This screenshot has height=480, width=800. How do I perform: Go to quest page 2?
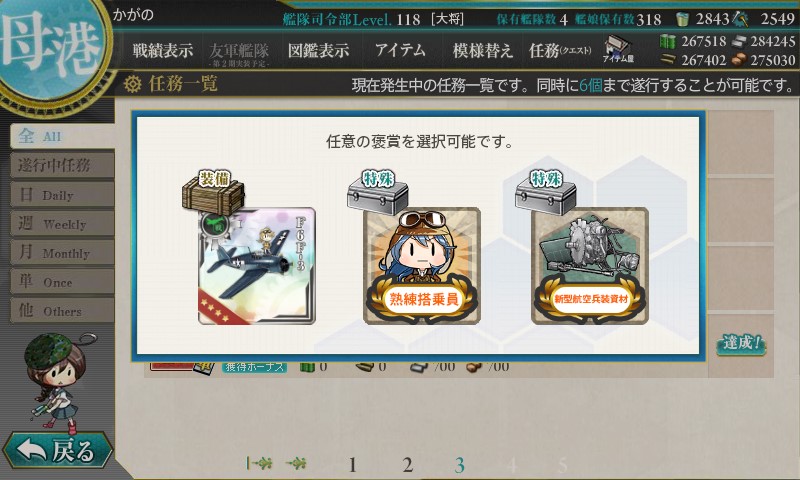point(407,465)
